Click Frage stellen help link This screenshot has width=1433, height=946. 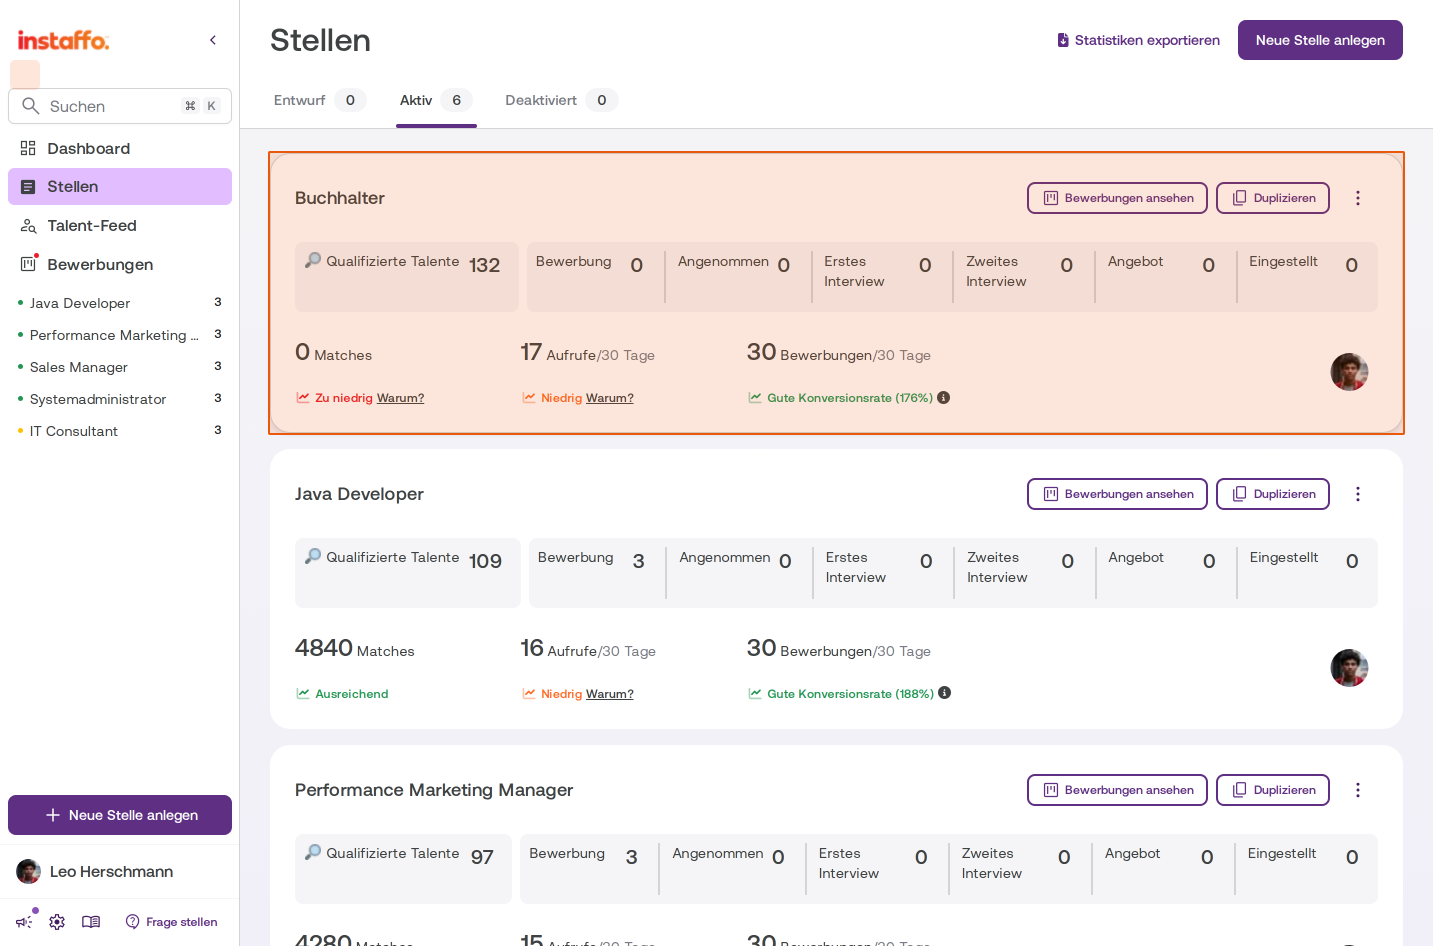171,922
